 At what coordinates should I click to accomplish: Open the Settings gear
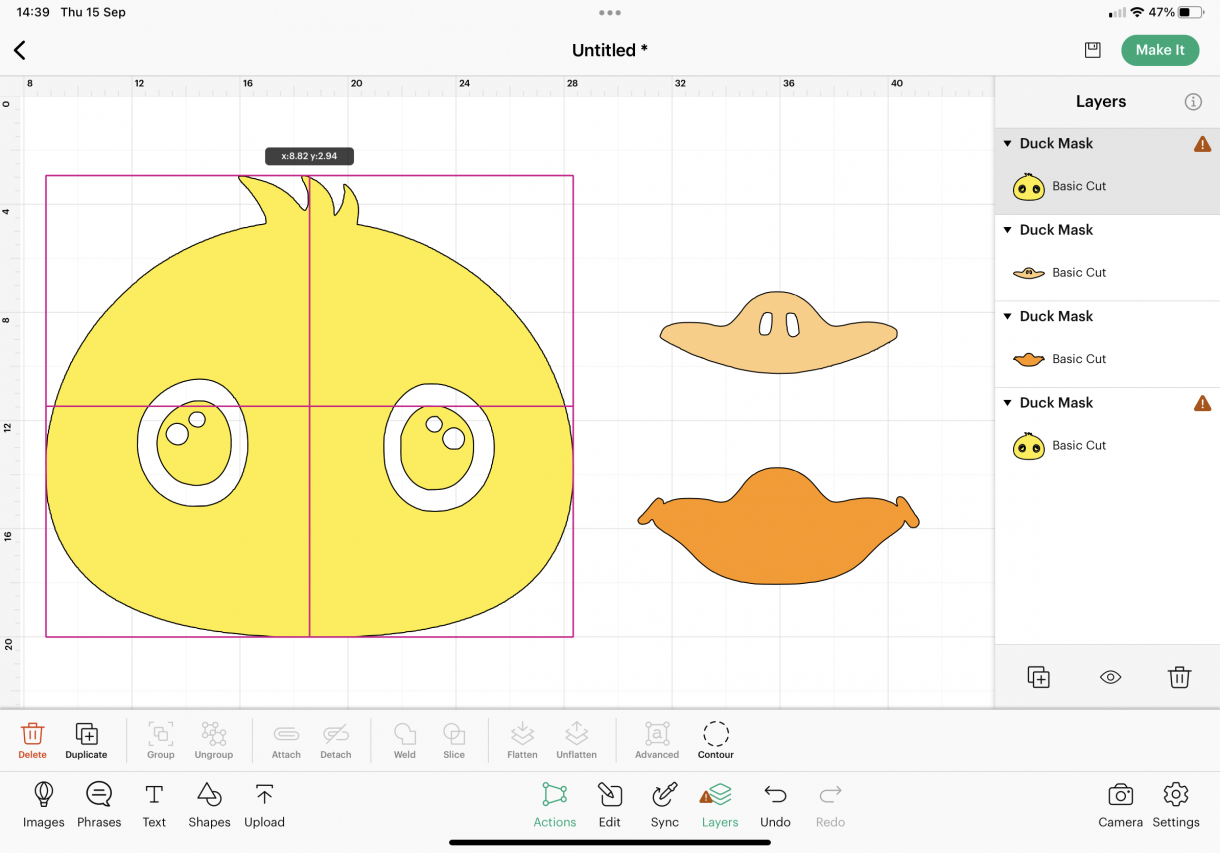1176,805
